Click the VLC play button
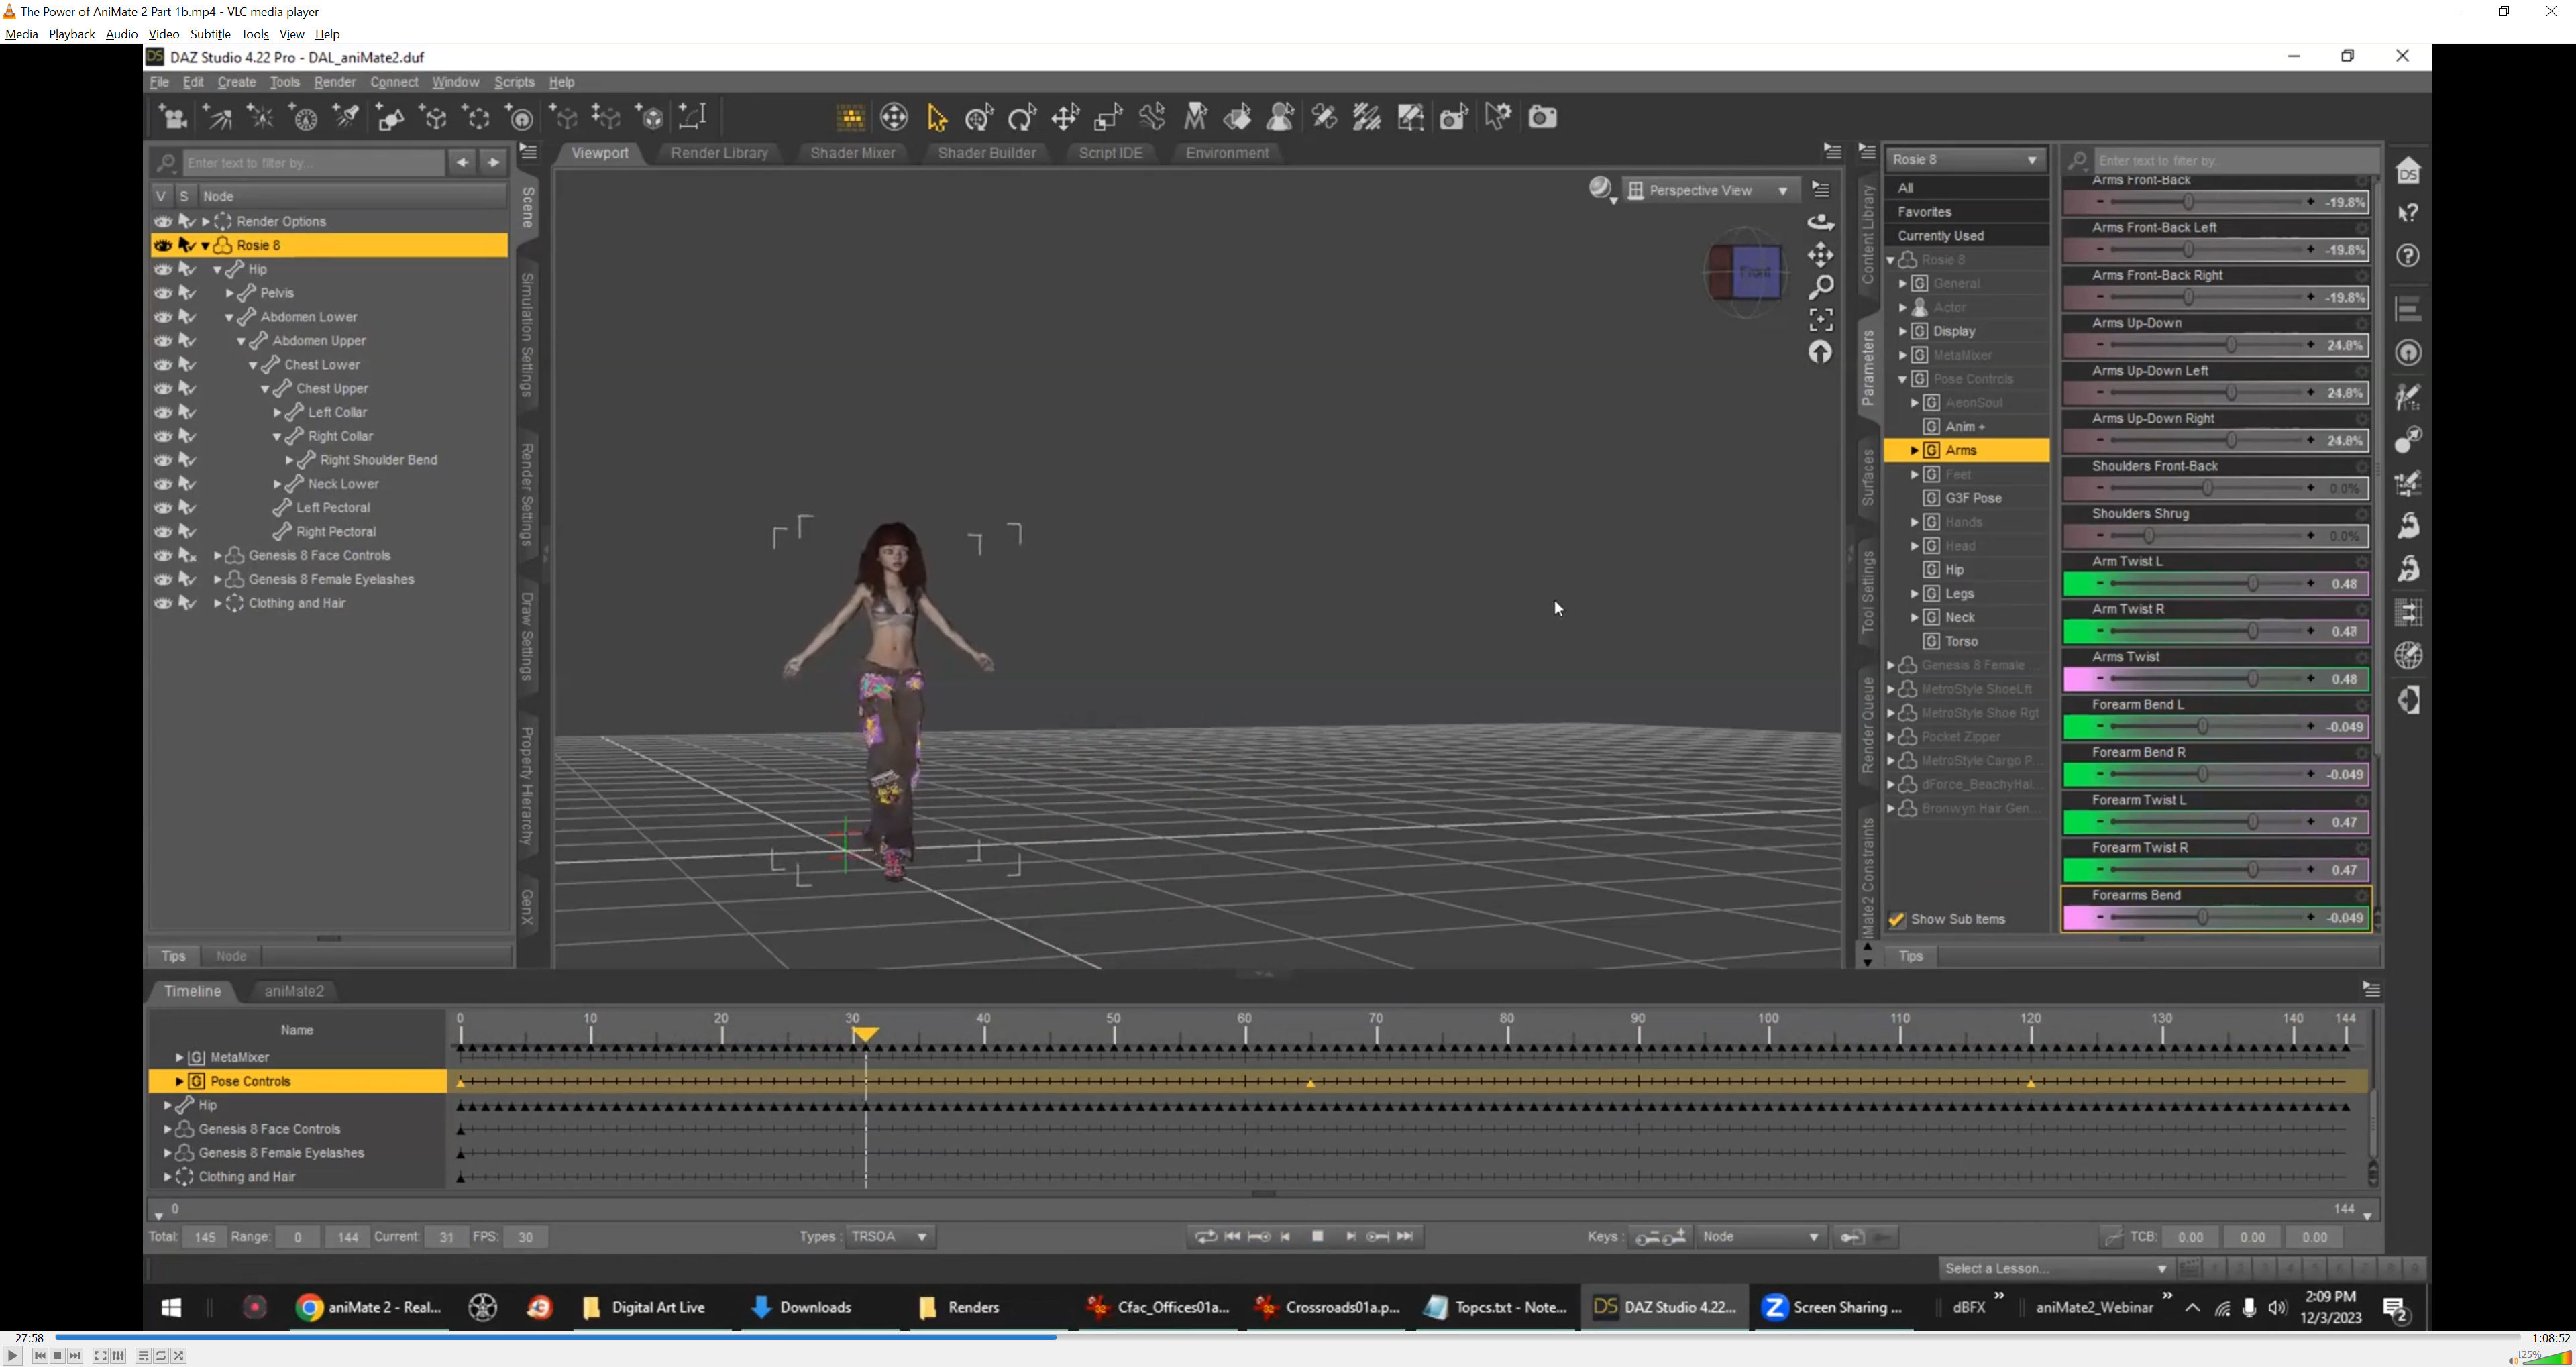 12,1356
